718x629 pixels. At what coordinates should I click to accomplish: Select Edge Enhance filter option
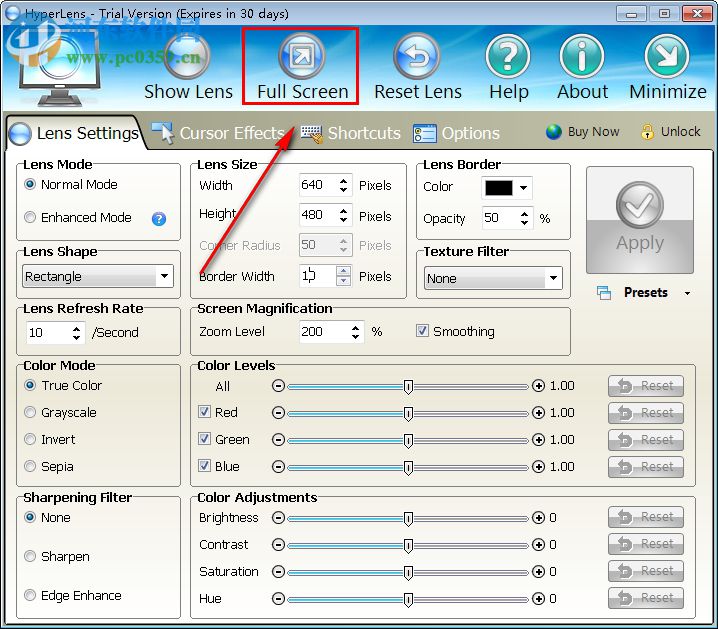pos(30,595)
